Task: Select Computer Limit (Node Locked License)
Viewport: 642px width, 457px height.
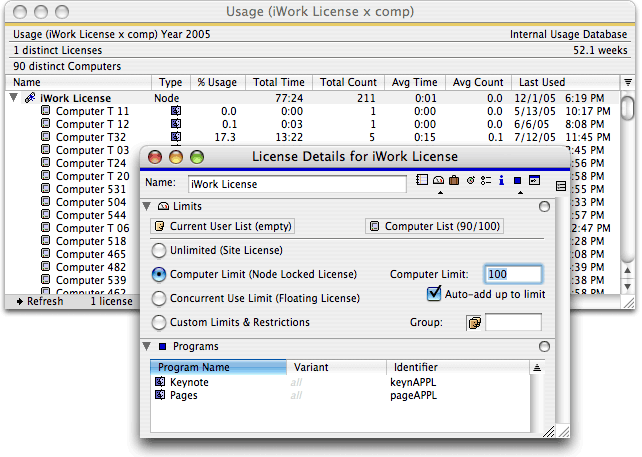Action: (x=159, y=274)
